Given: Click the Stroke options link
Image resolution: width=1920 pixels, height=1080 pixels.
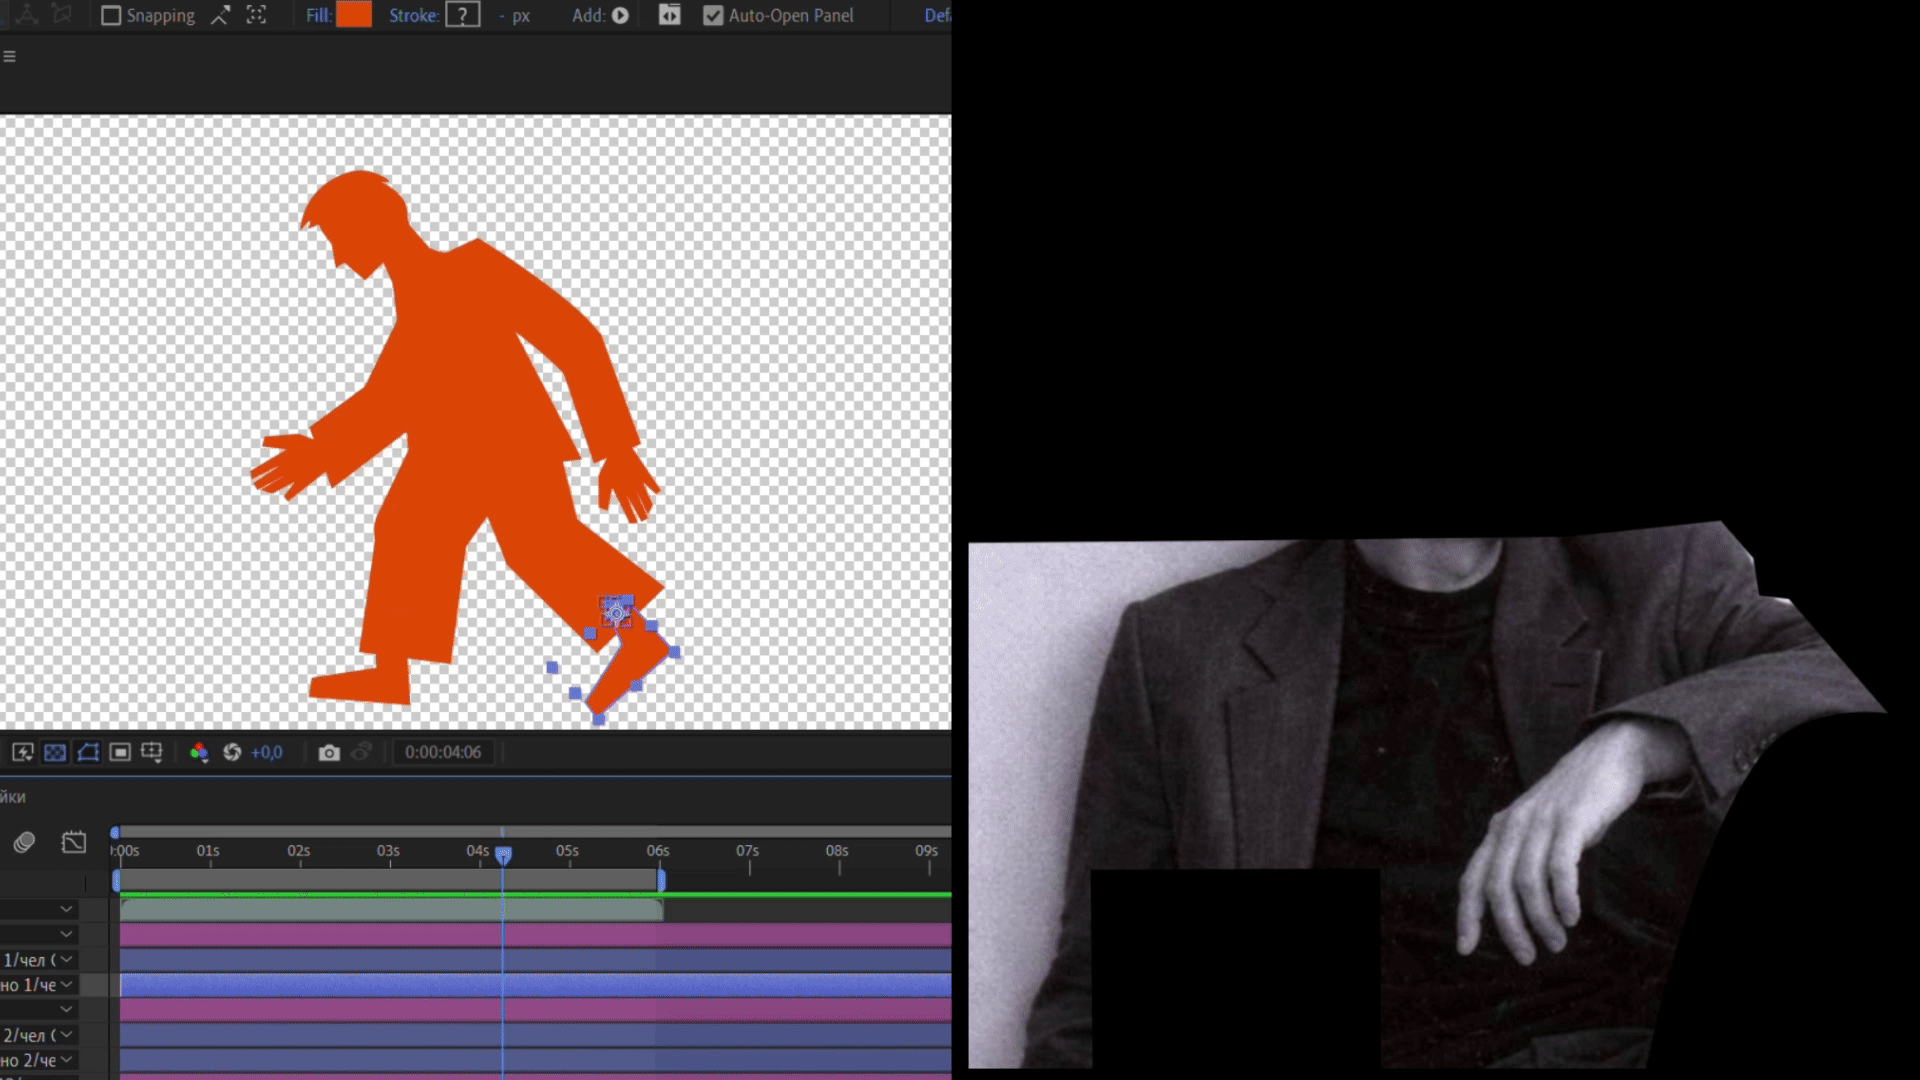Looking at the screenshot, I should point(414,15).
